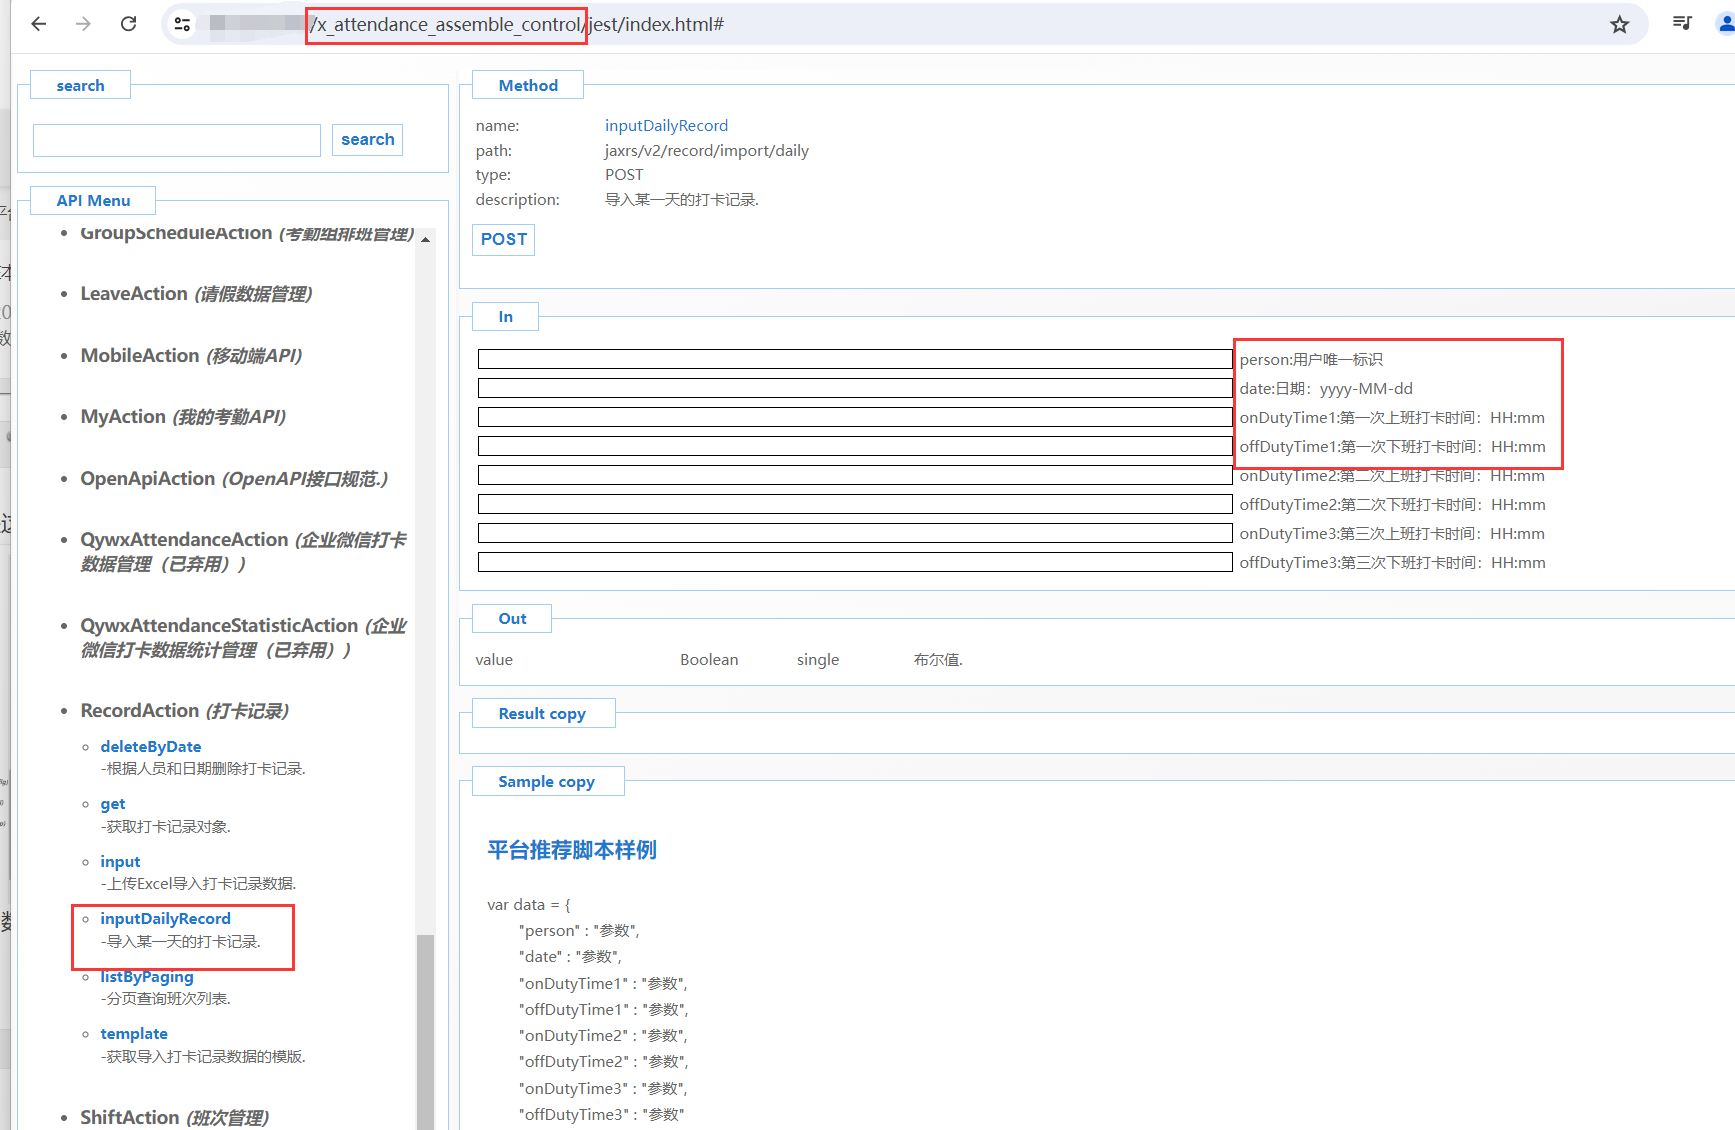Click the Boolean type in Out section

[709, 660]
